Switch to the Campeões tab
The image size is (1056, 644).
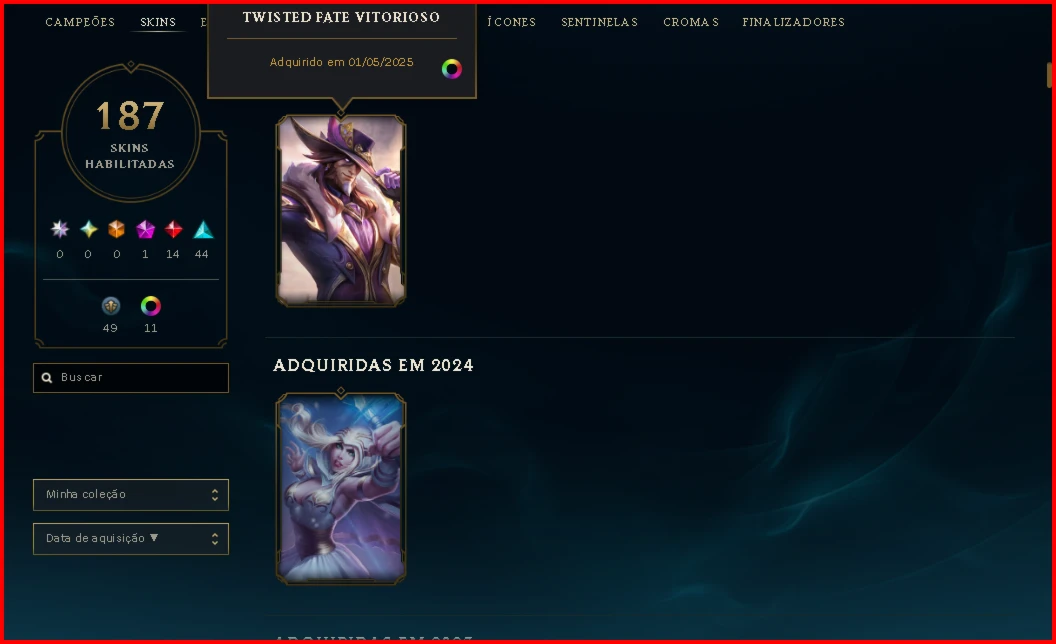80,22
